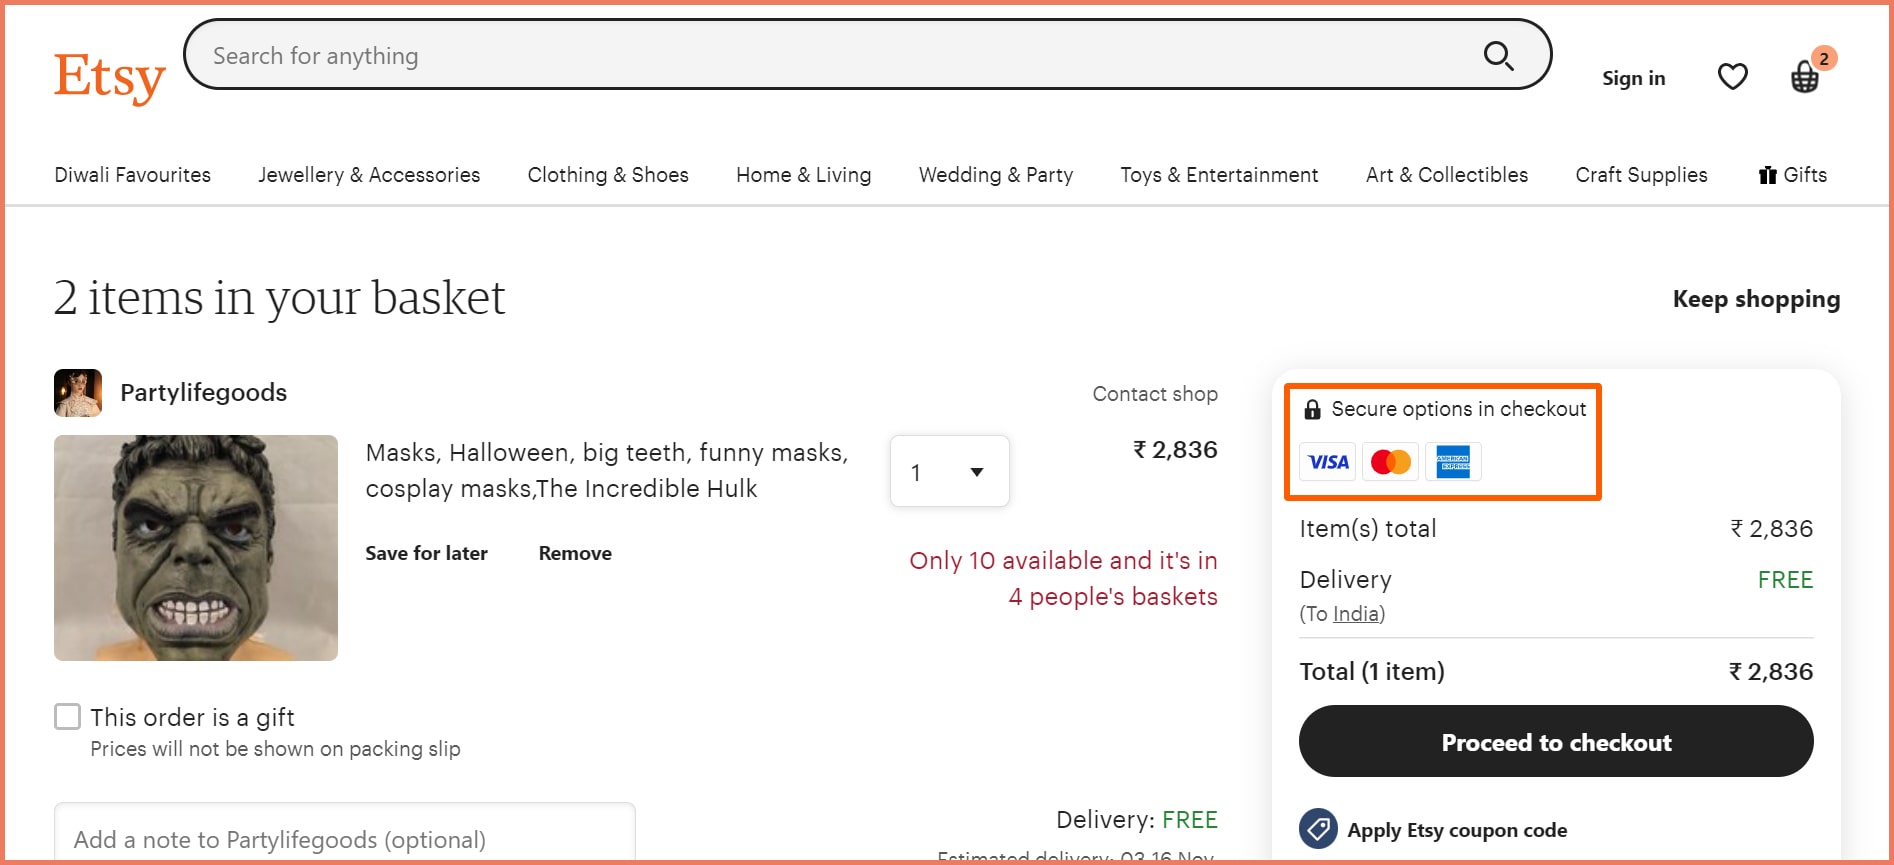The width and height of the screenshot is (1894, 865).
Task: Click Sign in
Action: pyautogui.click(x=1634, y=78)
